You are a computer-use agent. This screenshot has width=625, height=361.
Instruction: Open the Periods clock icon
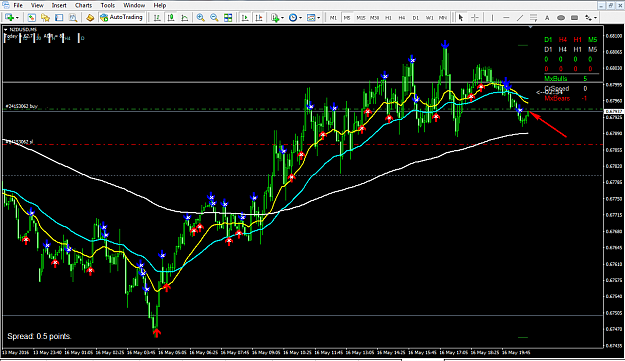(293, 18)
